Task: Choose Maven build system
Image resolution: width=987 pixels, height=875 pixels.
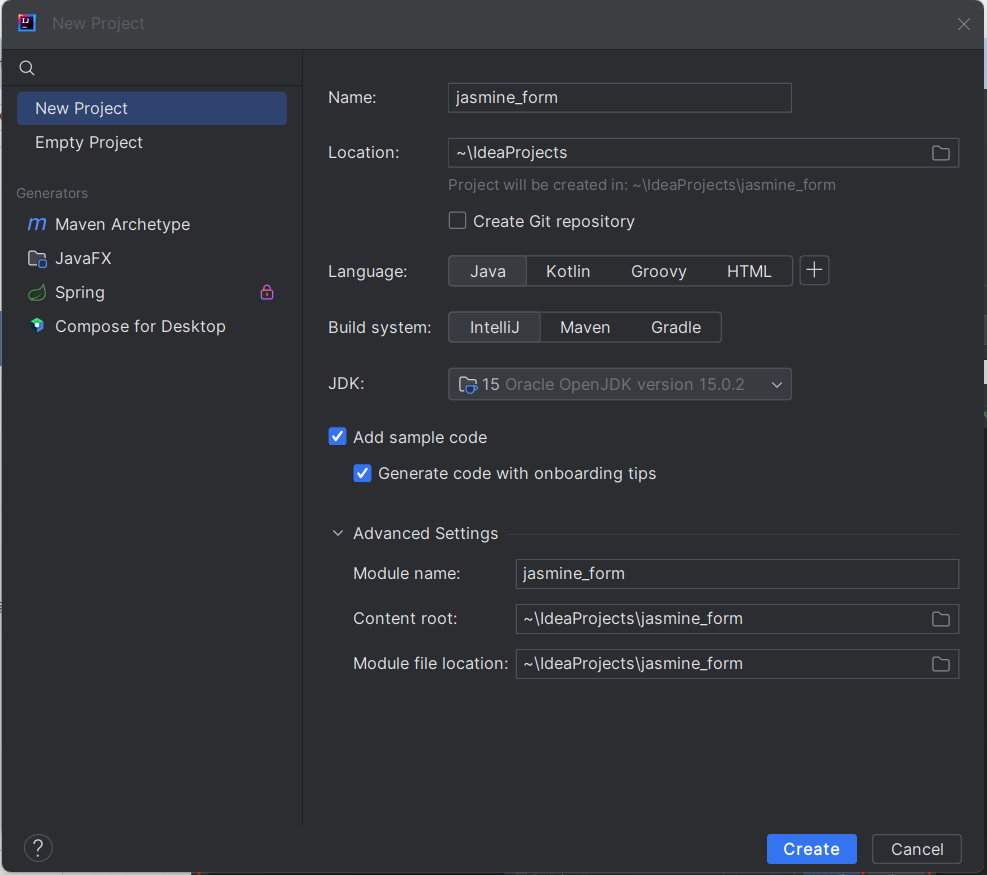Action: (x=585, y=327)
